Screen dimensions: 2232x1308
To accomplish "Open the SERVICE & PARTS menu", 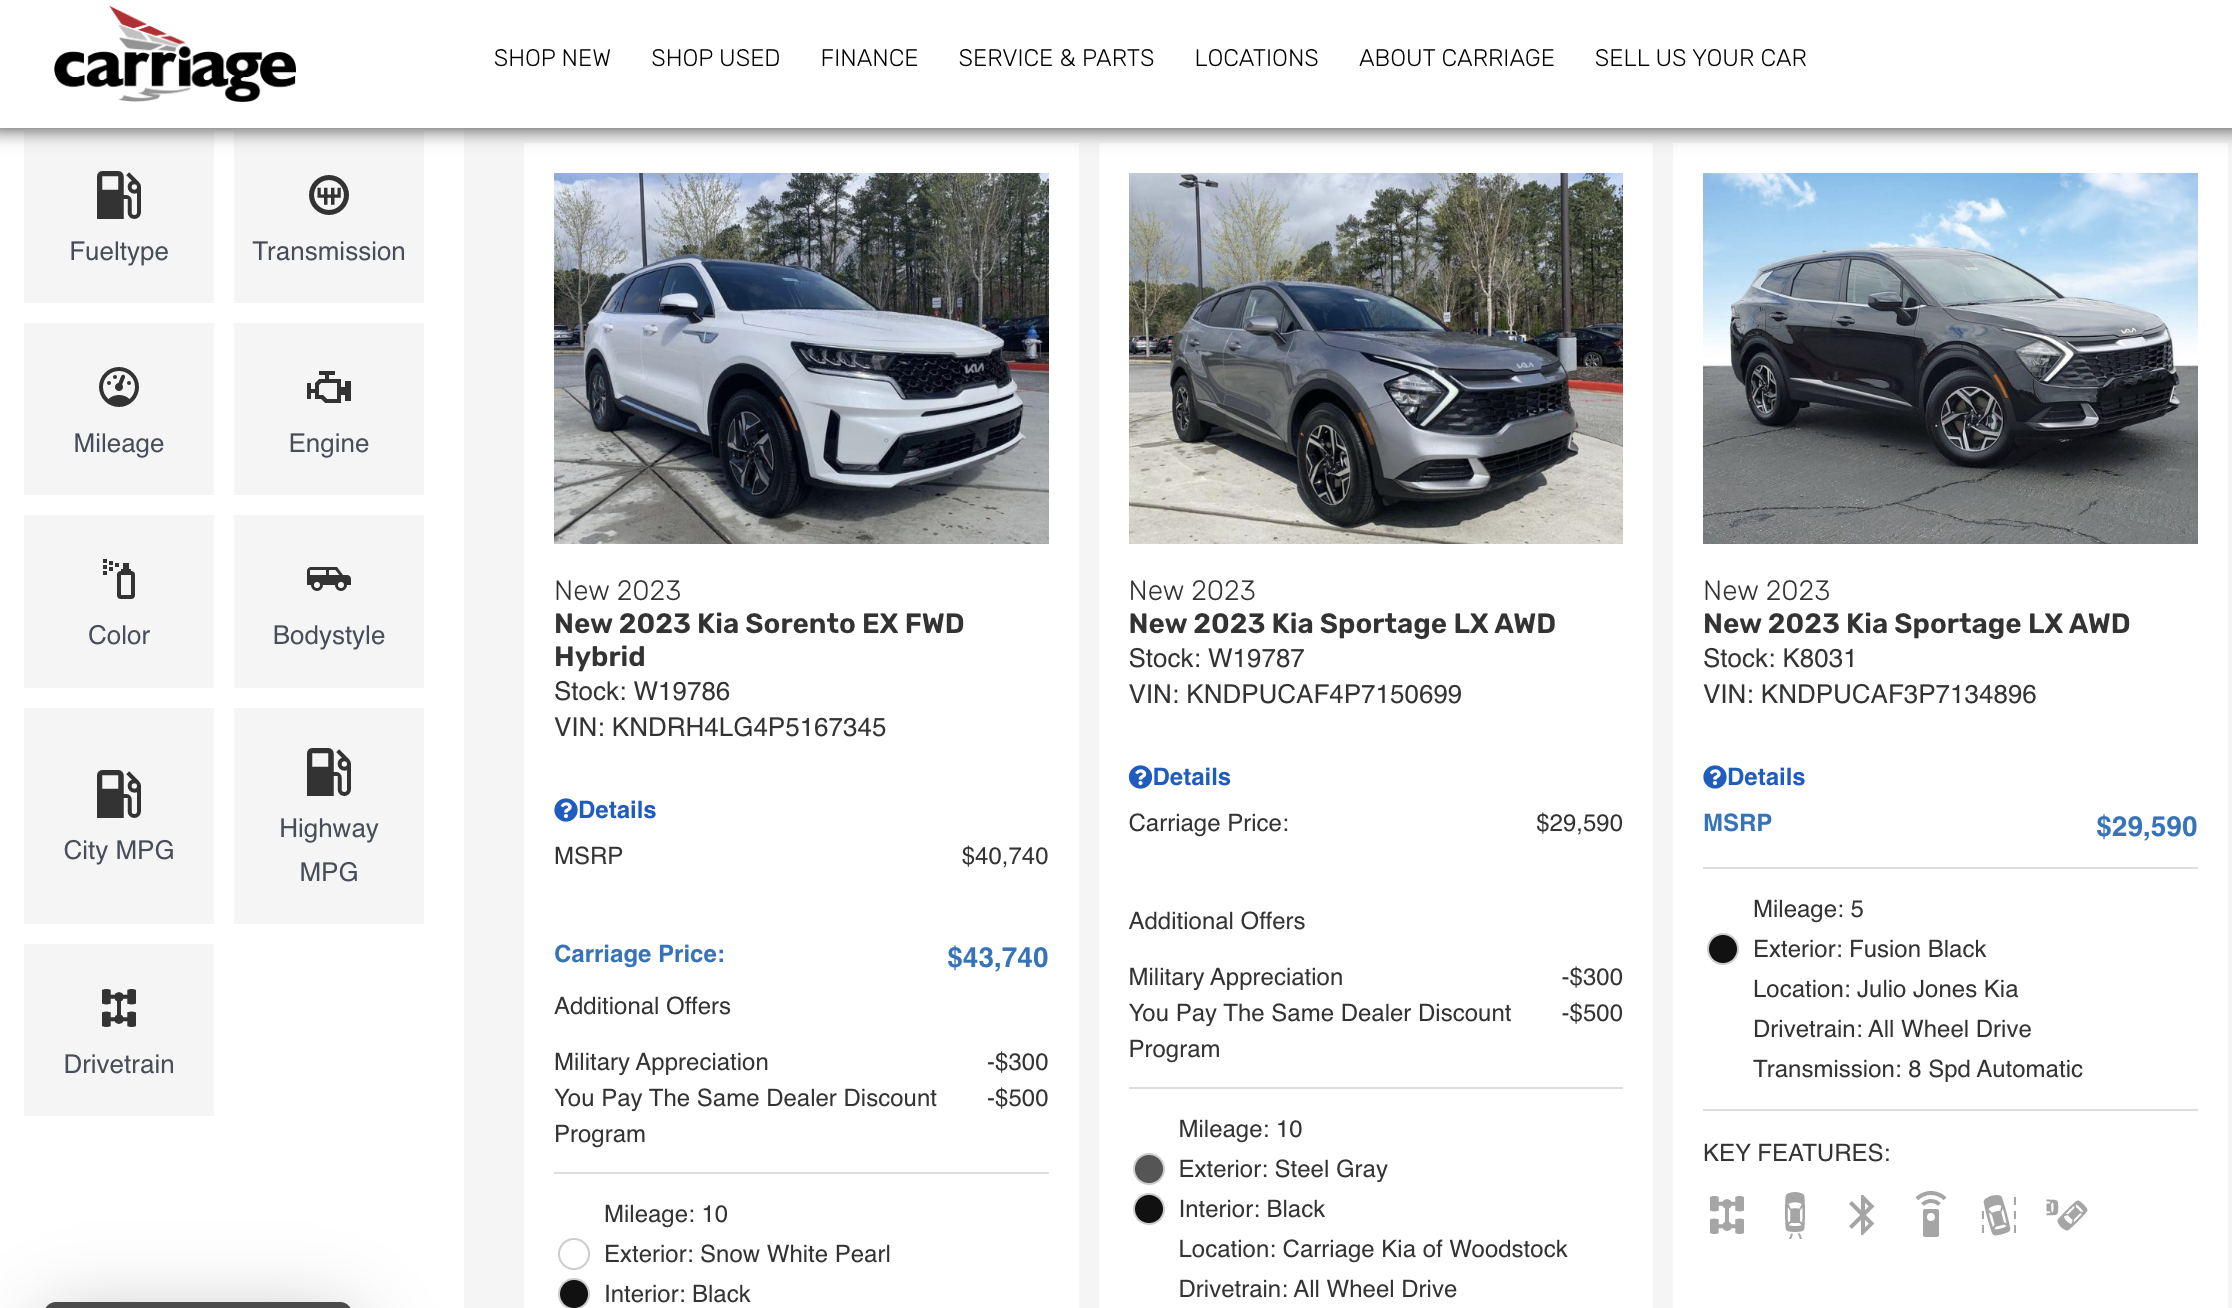I will click(1056, 58).
